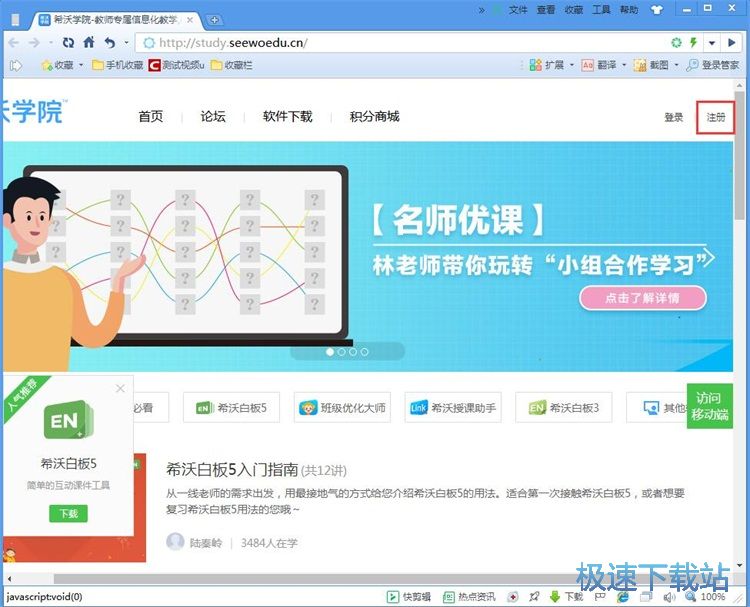750x607 pixels.
Task: Open the 收藏 menu in title bar
Action: [574, 10]
